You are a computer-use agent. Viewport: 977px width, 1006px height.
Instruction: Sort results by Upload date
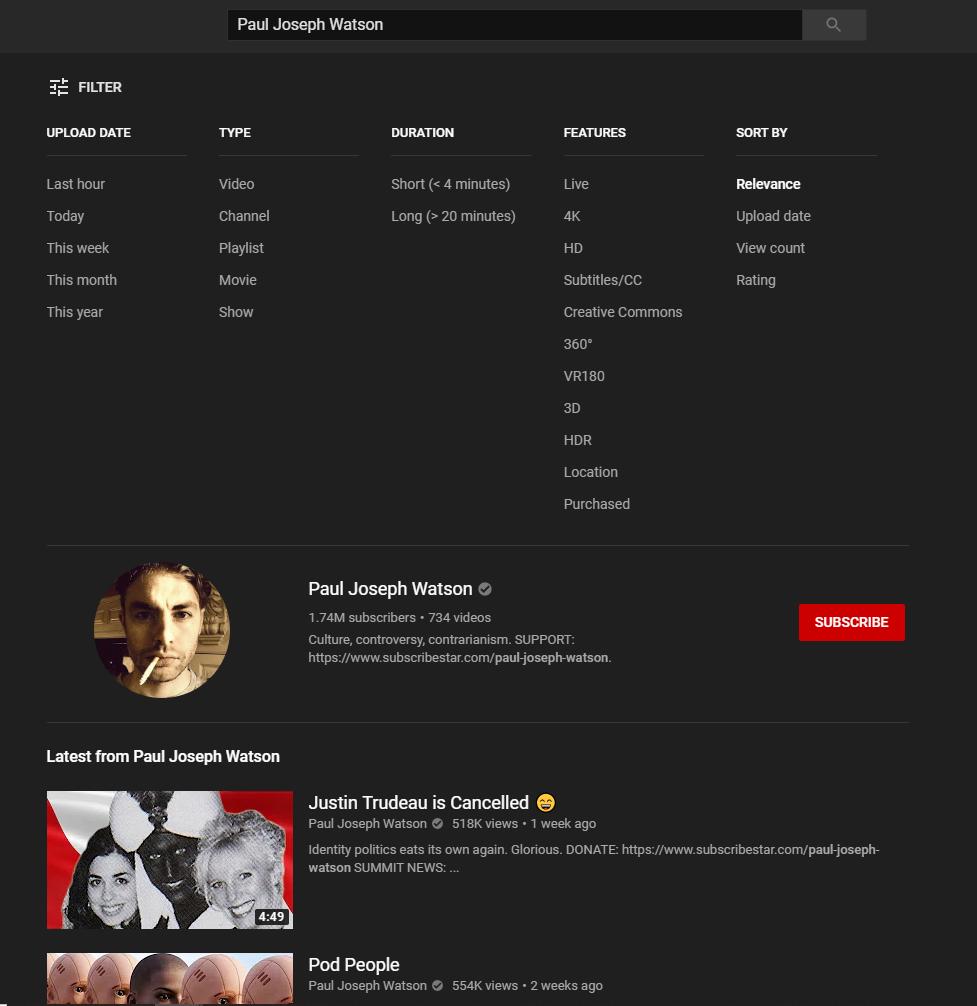[773, 216]
